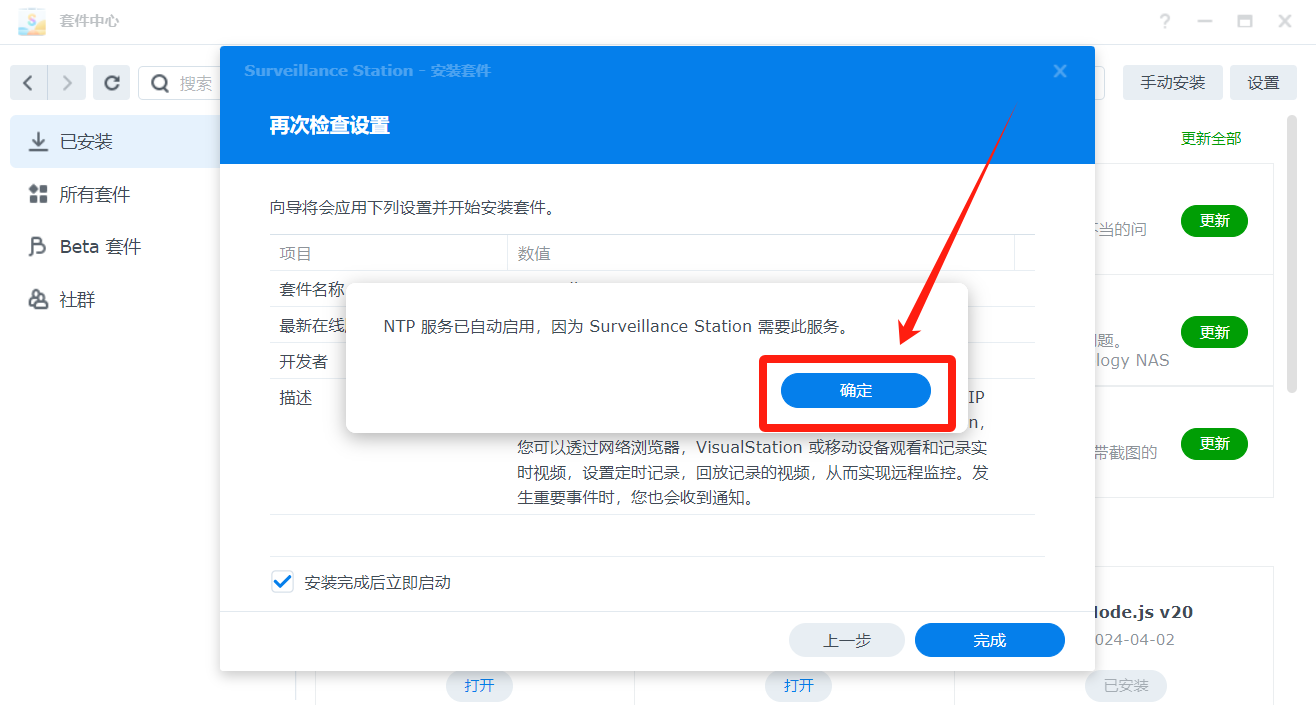Click the 手动安装 button
1316x716 pixels.
[1172, 83]
